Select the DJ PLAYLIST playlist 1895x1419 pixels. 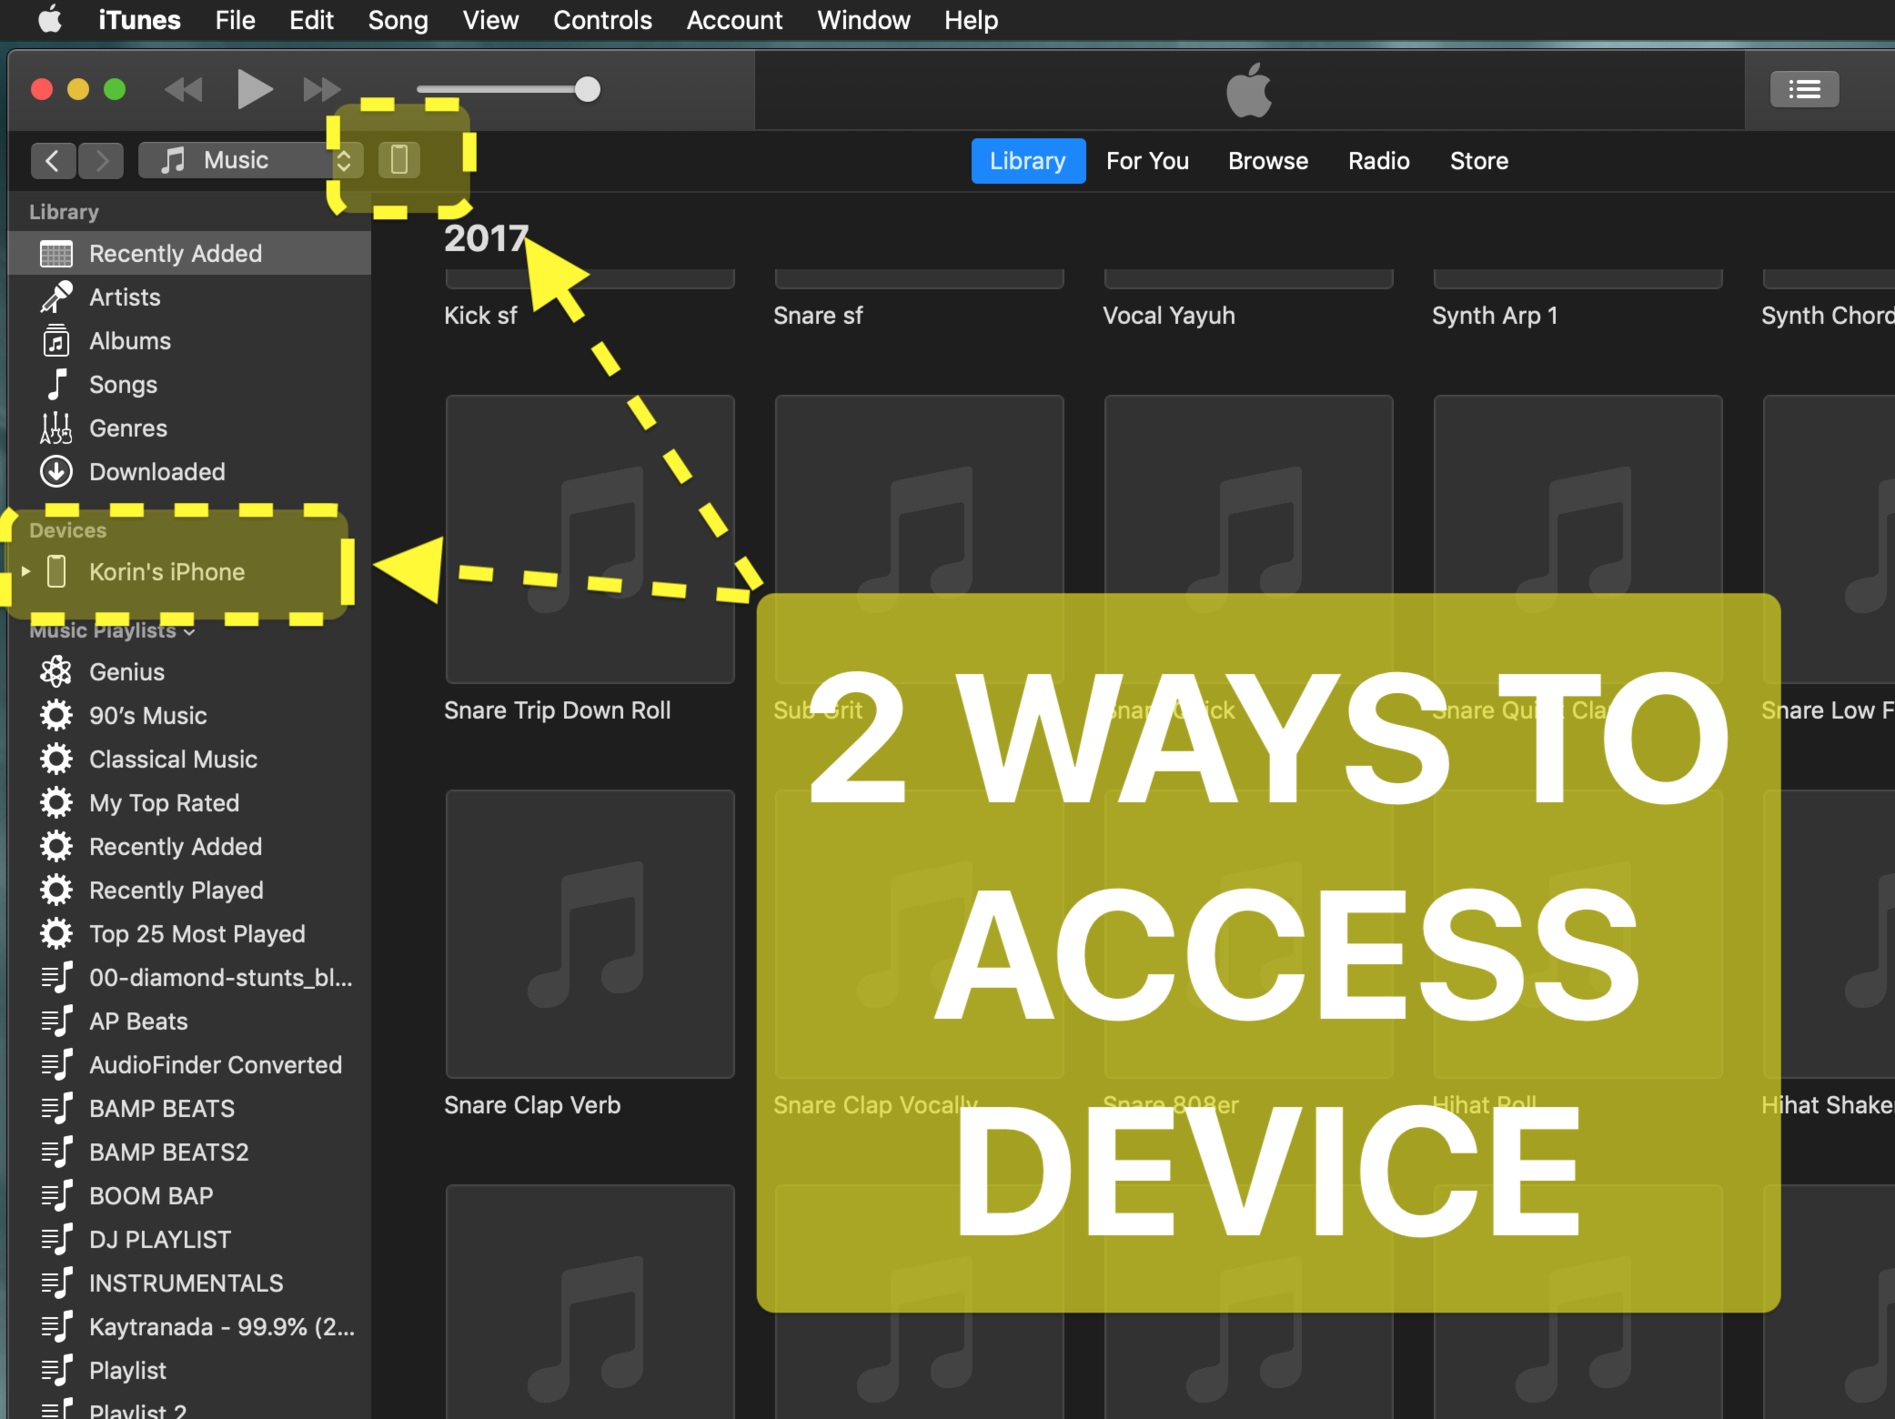[189, 1240]
